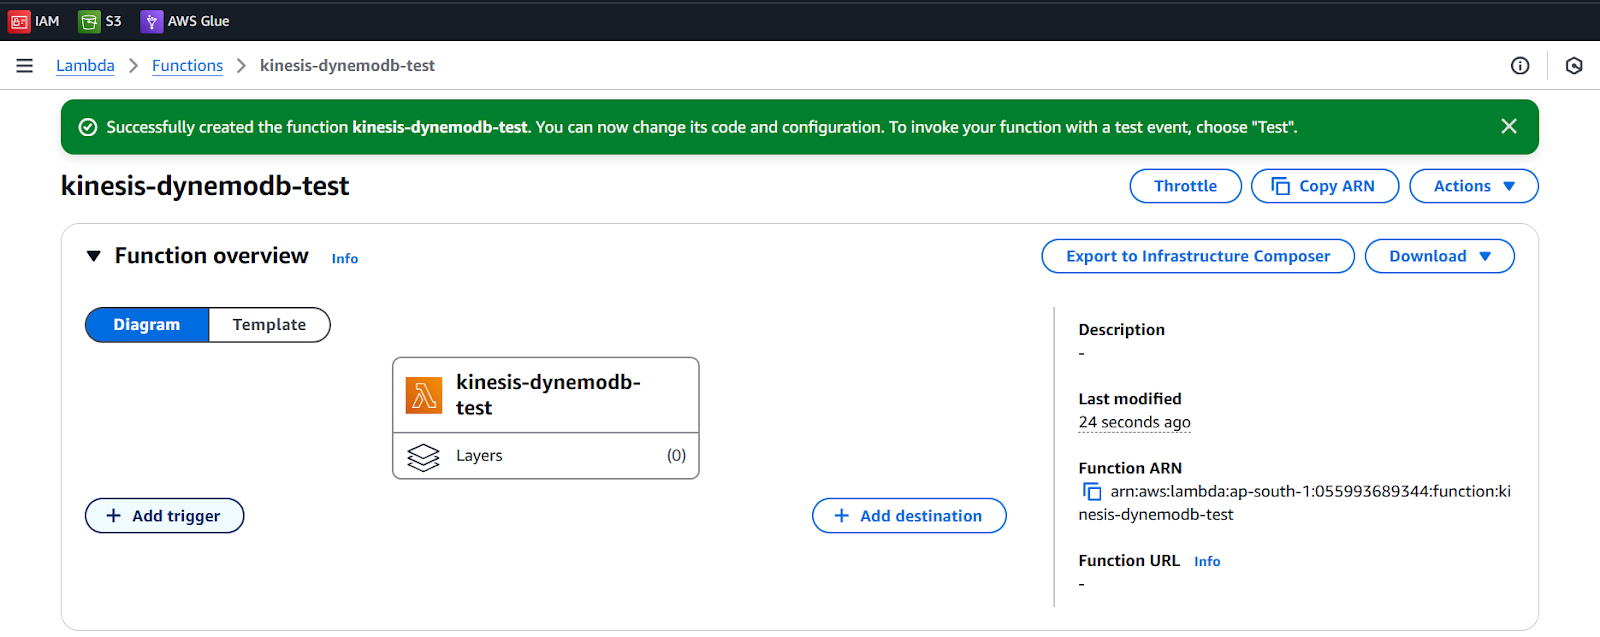This screenshot has height=637, width=1600.
Task: Click the green success checkmark icon
Action: (88, 127)
